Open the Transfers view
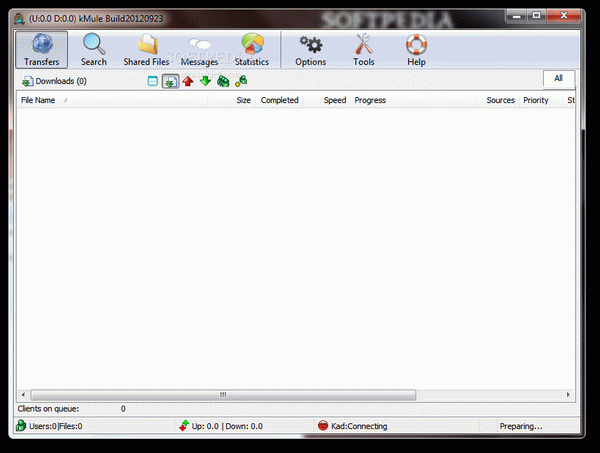Image resolution: width=600 pixels, height=453 pixels. pos(42,50)
